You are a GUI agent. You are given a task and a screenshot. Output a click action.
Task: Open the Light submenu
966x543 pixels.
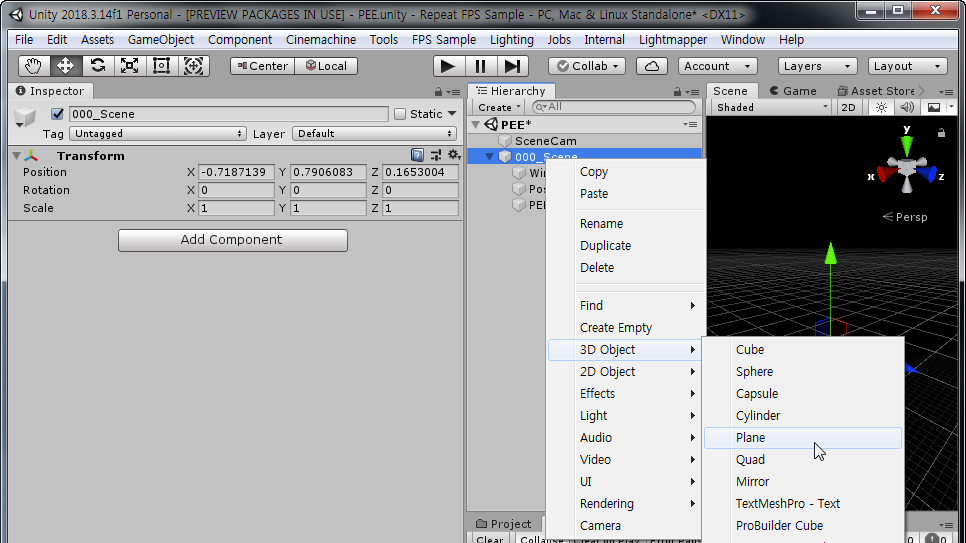pyautogui.click(x=625, y=415)
